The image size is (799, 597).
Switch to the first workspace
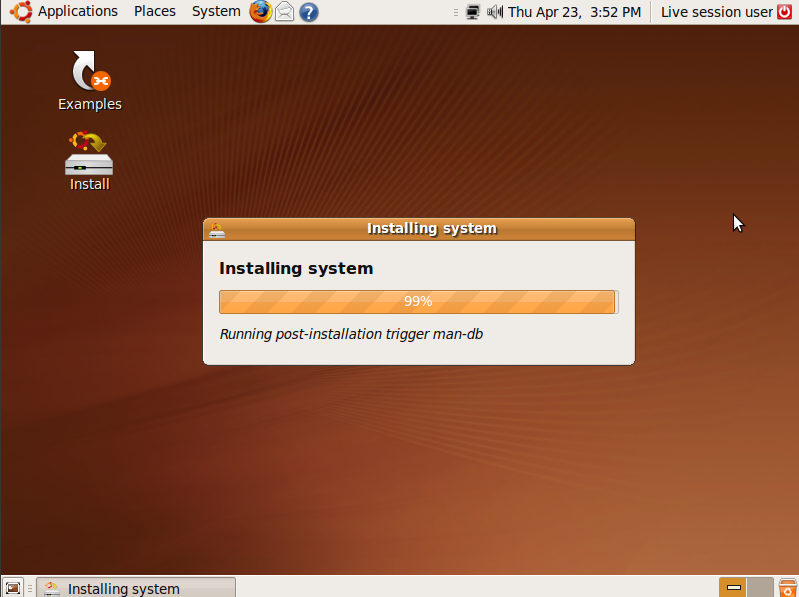[733, 587]
